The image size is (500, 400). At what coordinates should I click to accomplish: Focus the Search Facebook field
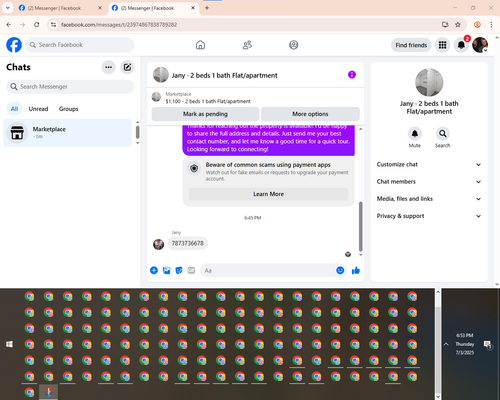tap(80, 45)
